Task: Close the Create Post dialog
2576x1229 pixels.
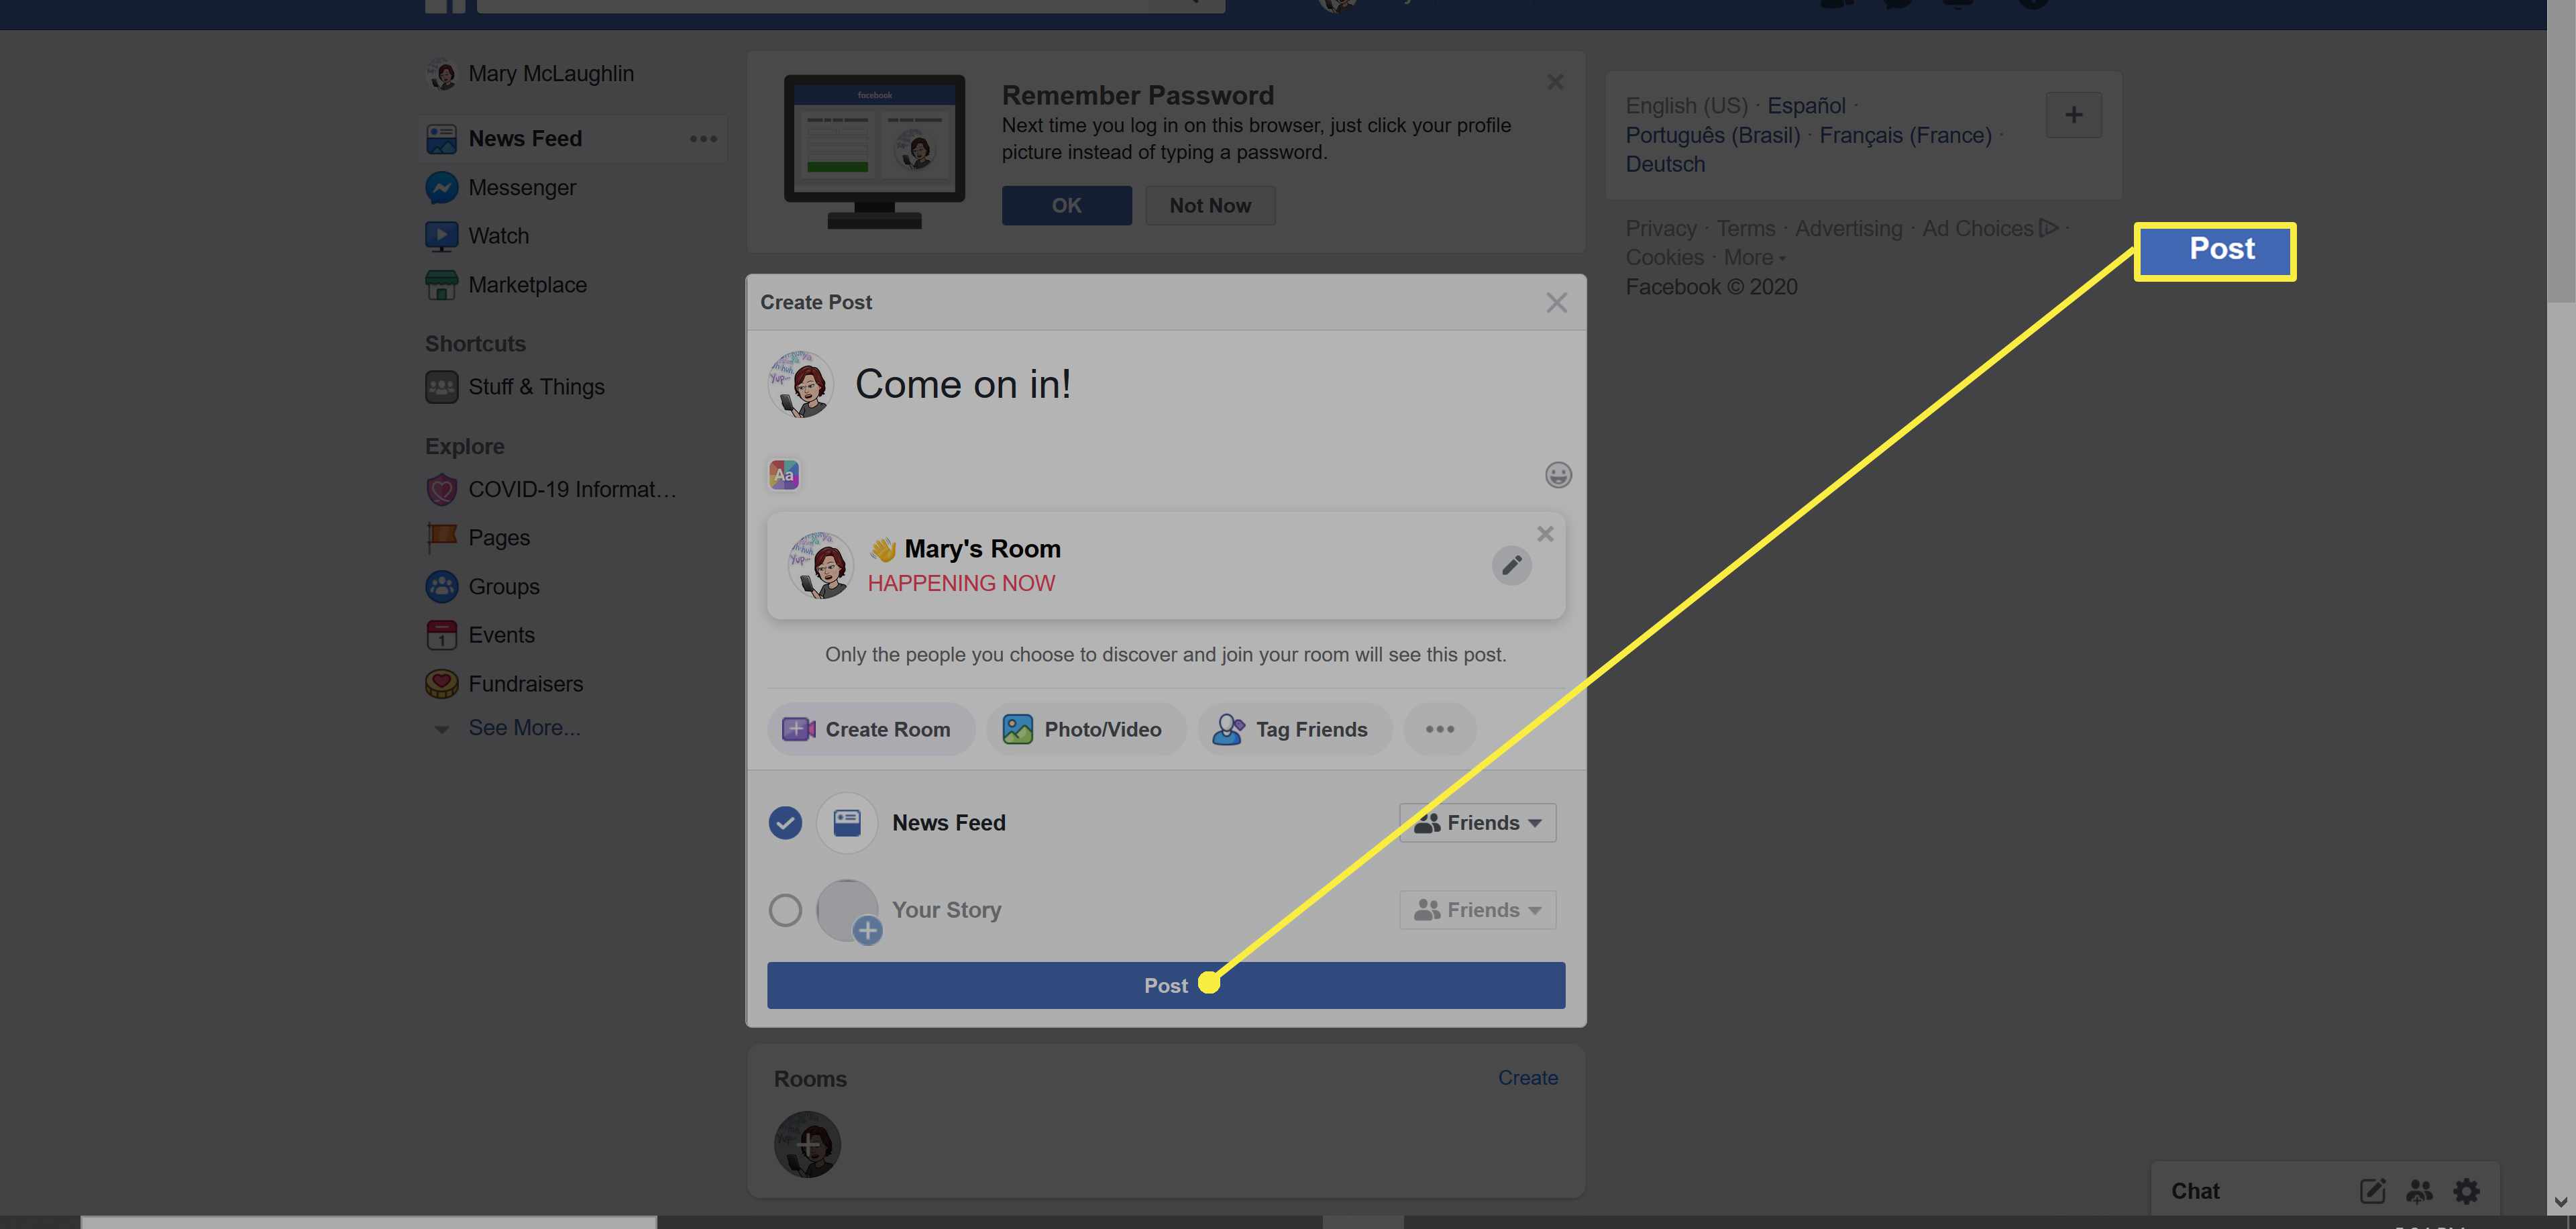Action: 1556,303
